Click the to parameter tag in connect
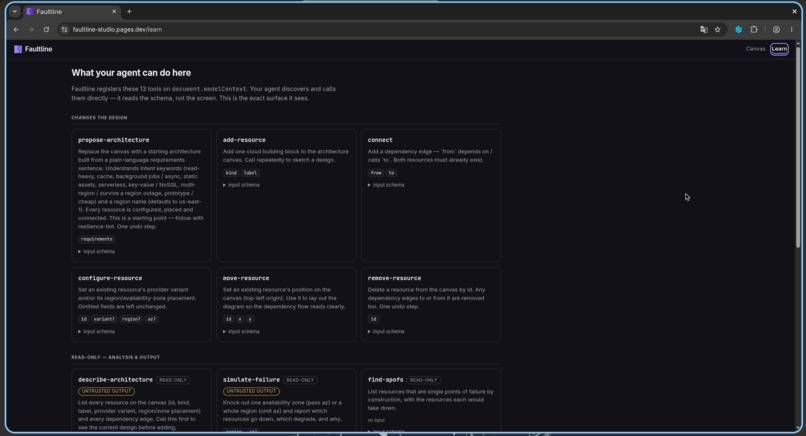The height and width of the screenshot is (436, 806). tap(392, 173)
